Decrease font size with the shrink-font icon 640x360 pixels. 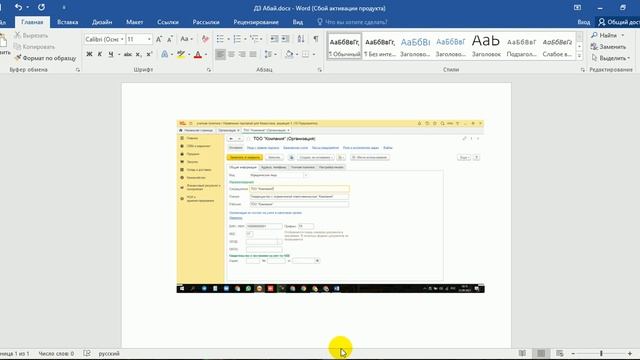coord(170,39)
